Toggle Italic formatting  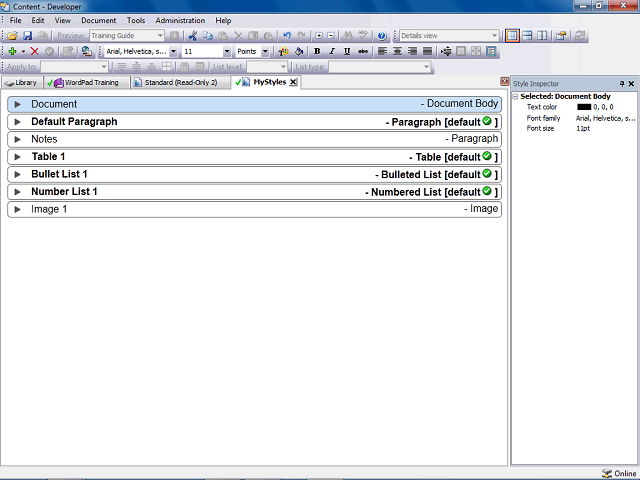(332, 51)
